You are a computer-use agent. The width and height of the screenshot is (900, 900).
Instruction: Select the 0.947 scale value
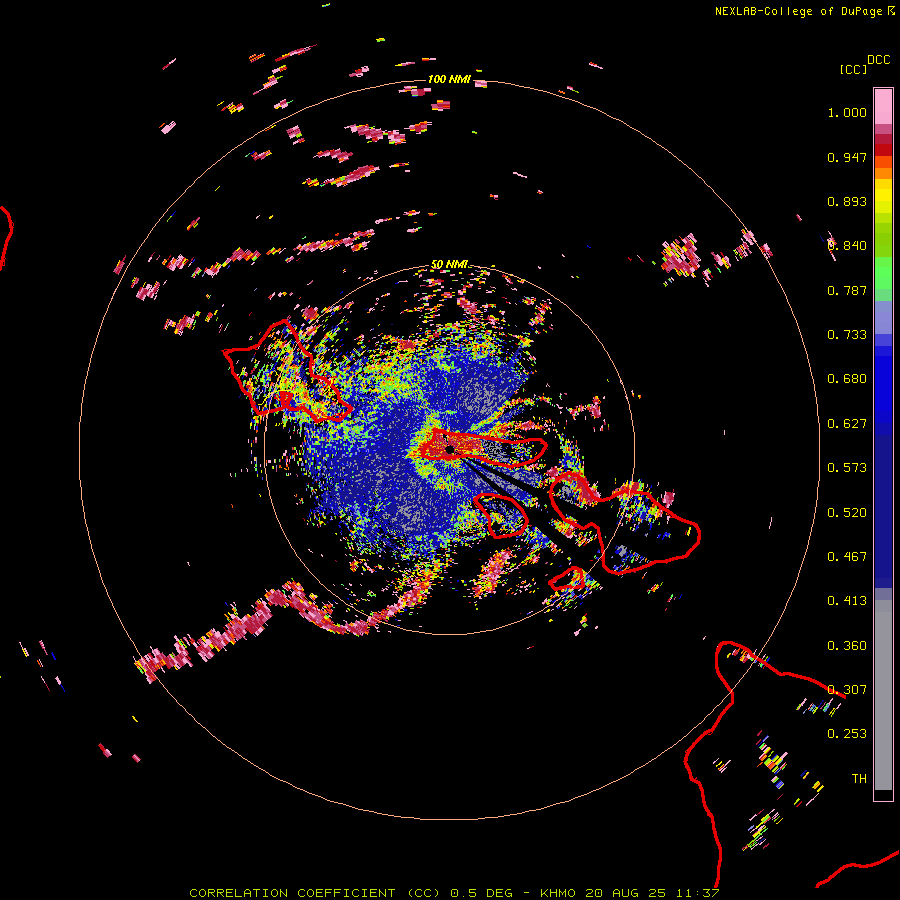tap(847, 157)
